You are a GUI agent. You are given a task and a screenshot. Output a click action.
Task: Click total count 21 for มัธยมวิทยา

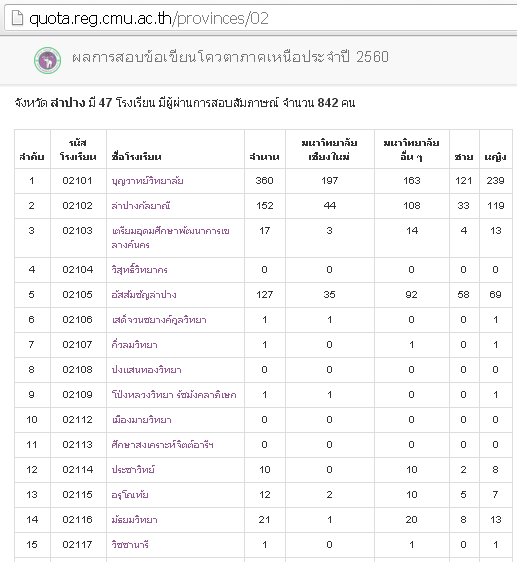[265, 520]
